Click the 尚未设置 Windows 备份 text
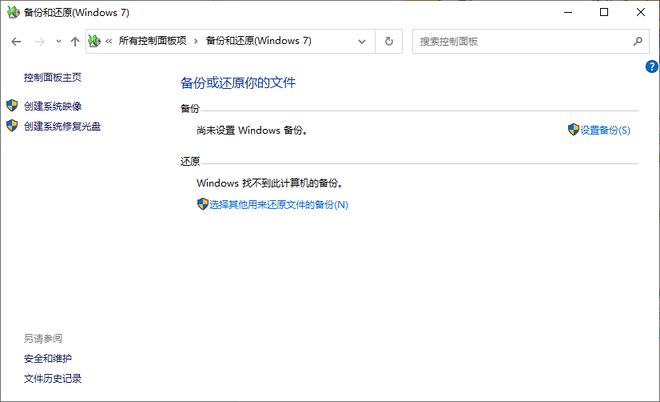This screenshot has width=660, height=402. point(252,130)
